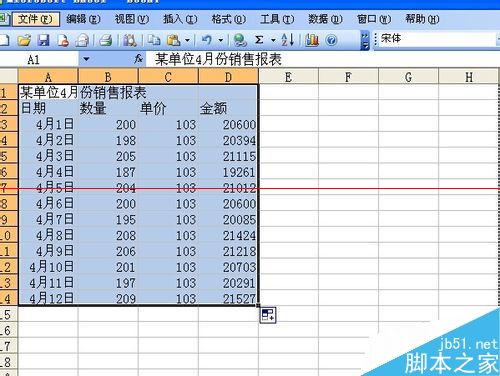Click the Save floppy disk icon
Image resolution: width=500 pixels, height=376 pixels.
pos(43,40)
